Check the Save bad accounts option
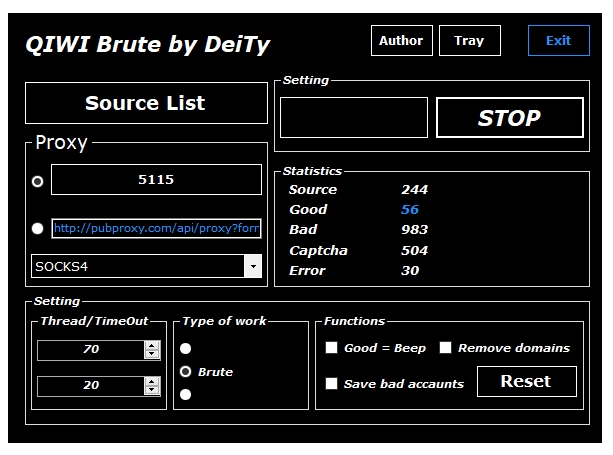Image resolution: width=613 pixels, height=455 pixels. [331, 383]
